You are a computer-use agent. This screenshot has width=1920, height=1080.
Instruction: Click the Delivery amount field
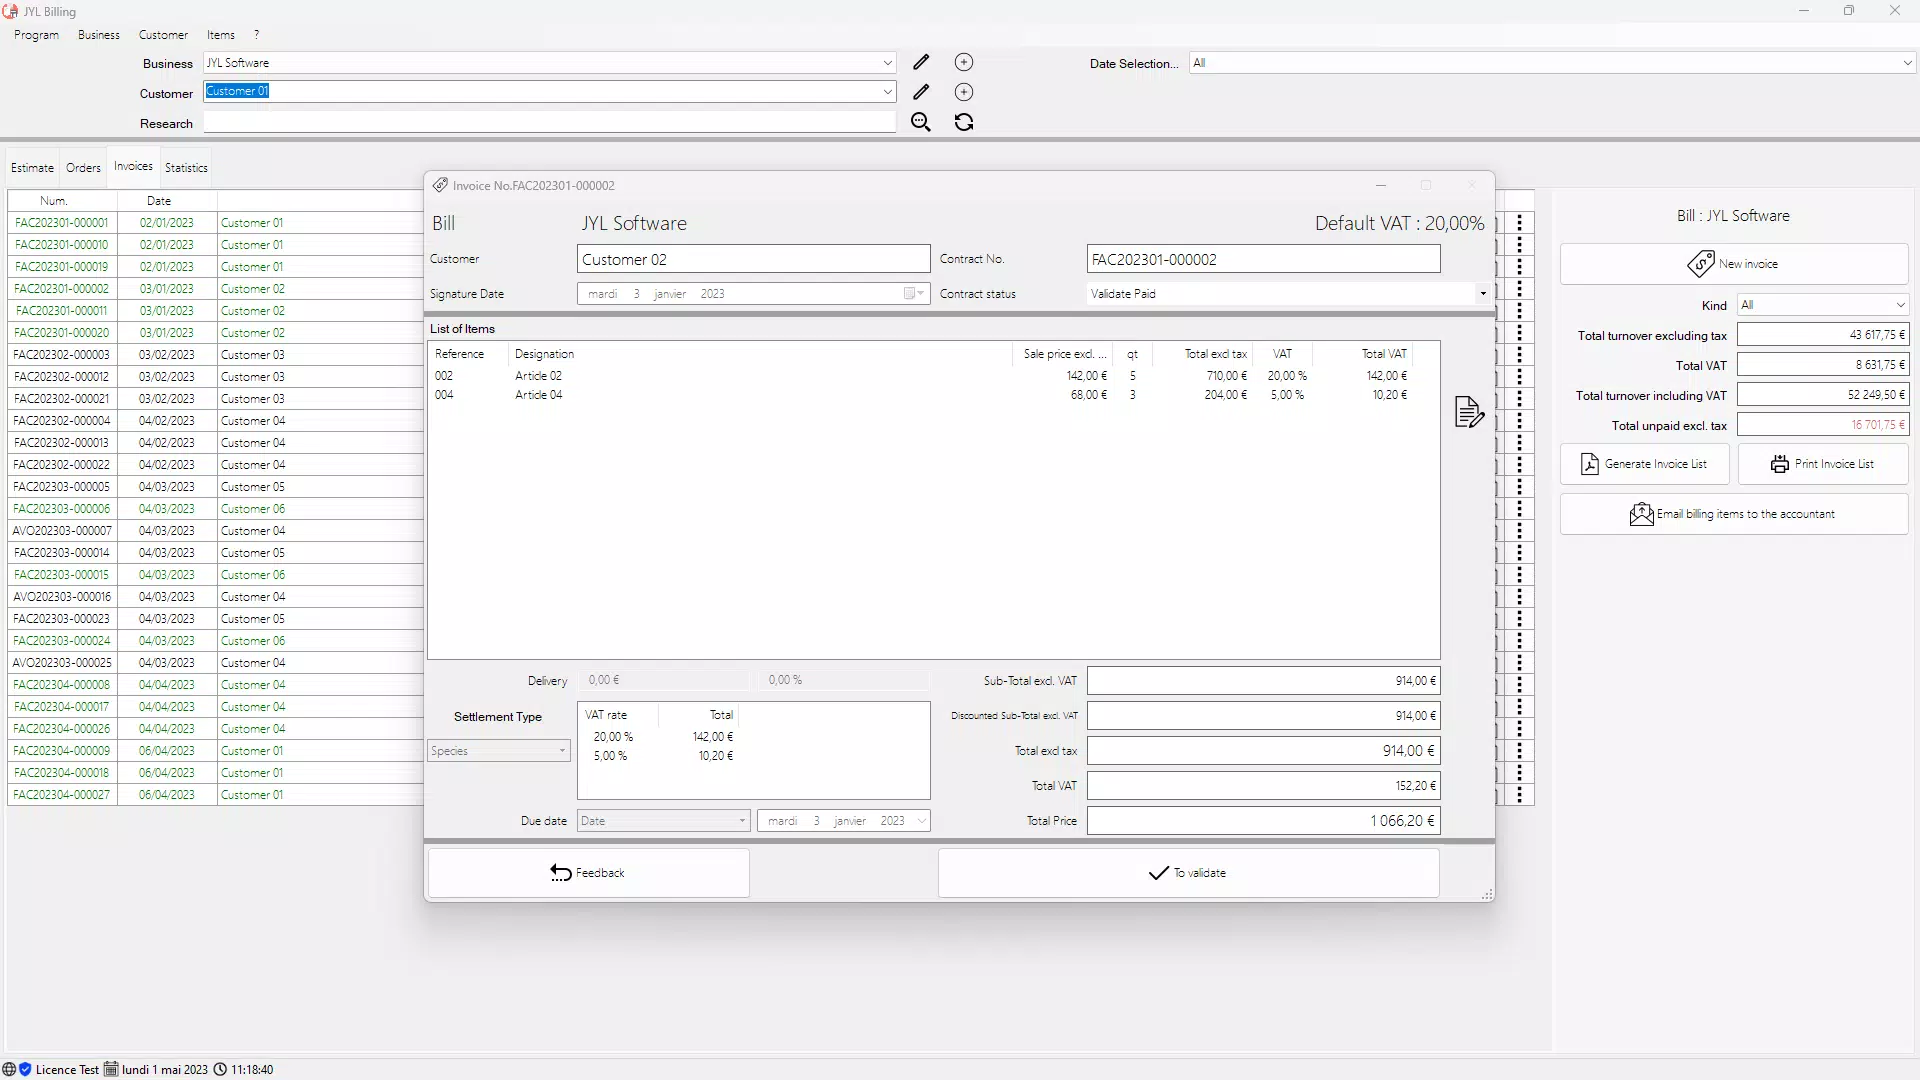pos(665,680)
